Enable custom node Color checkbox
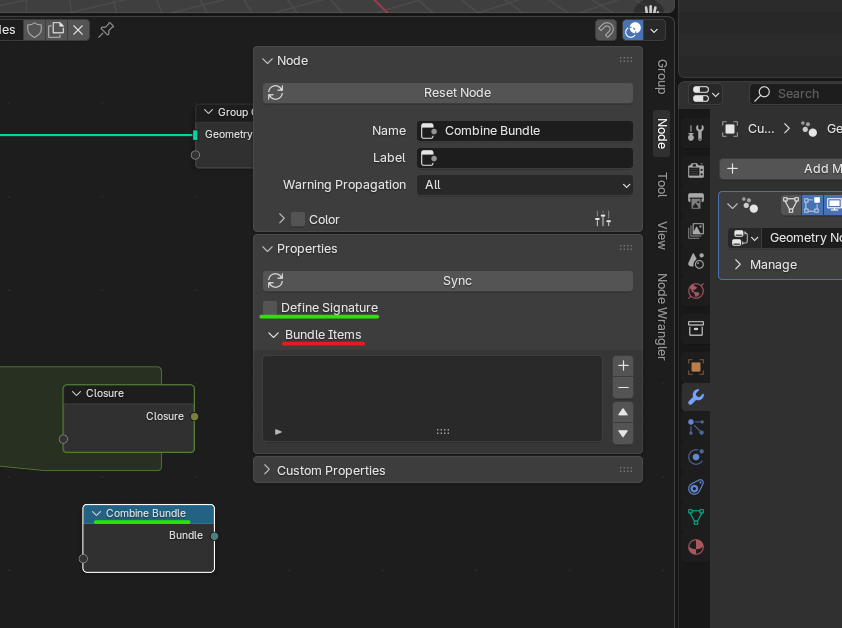 297,219
